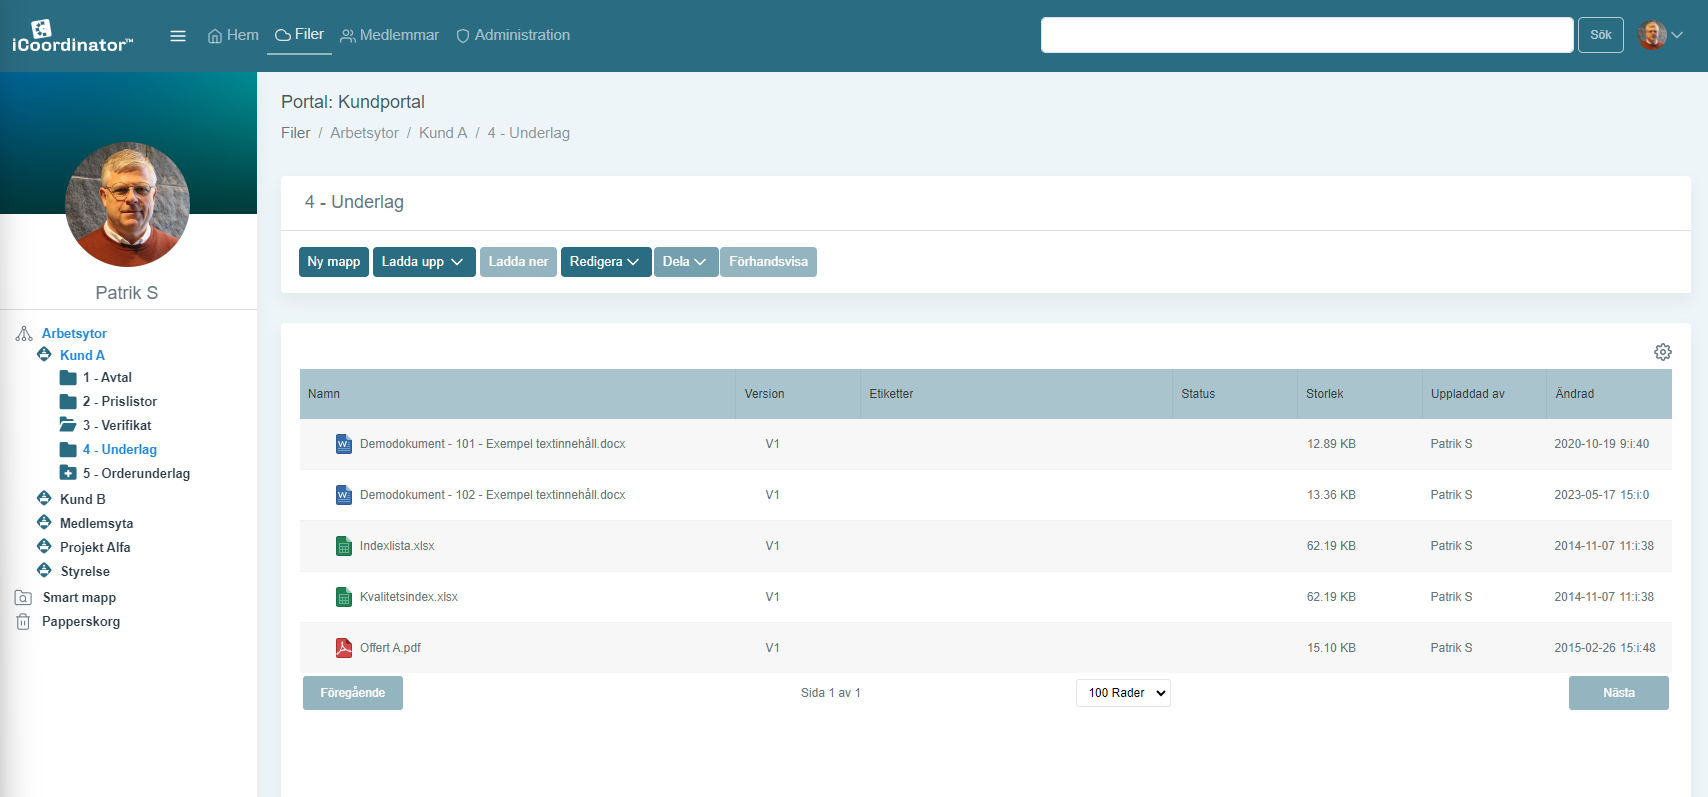
Task: Open the Filer menu item
Action: pos(299,34)
